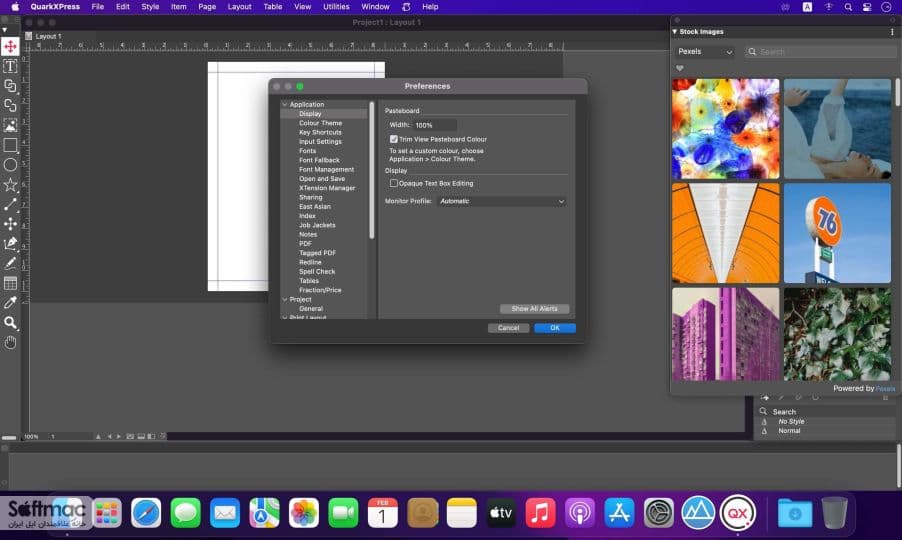This screenshot has width=902, height=540.
Task: Open Music app in the Dock
Action: [x=540, y=512]
